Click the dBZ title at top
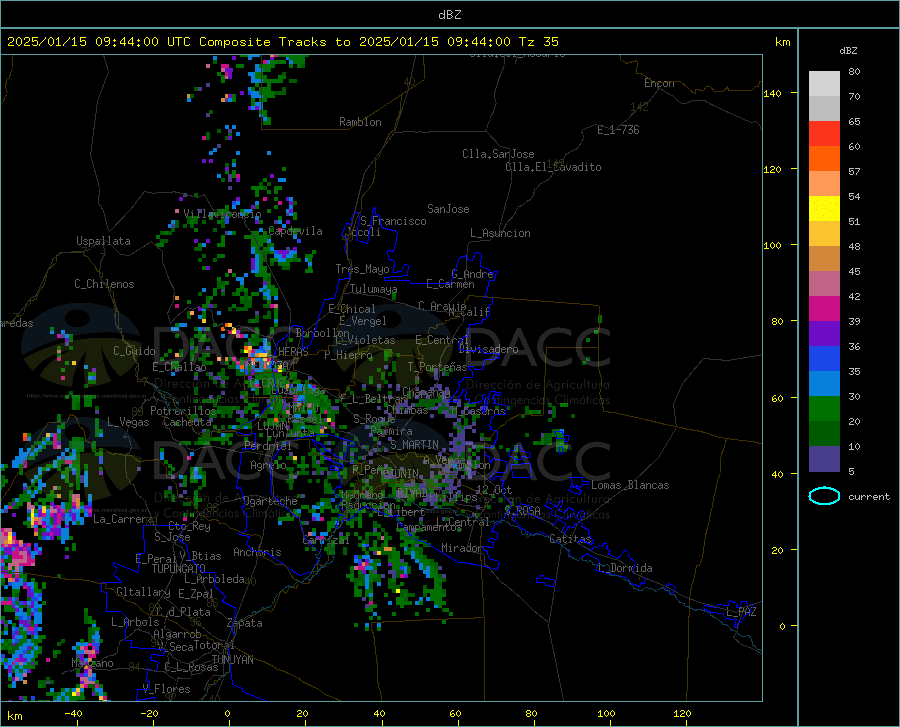Image resolution: width=900 pixels, height=727 pixels. pos(449,15)
